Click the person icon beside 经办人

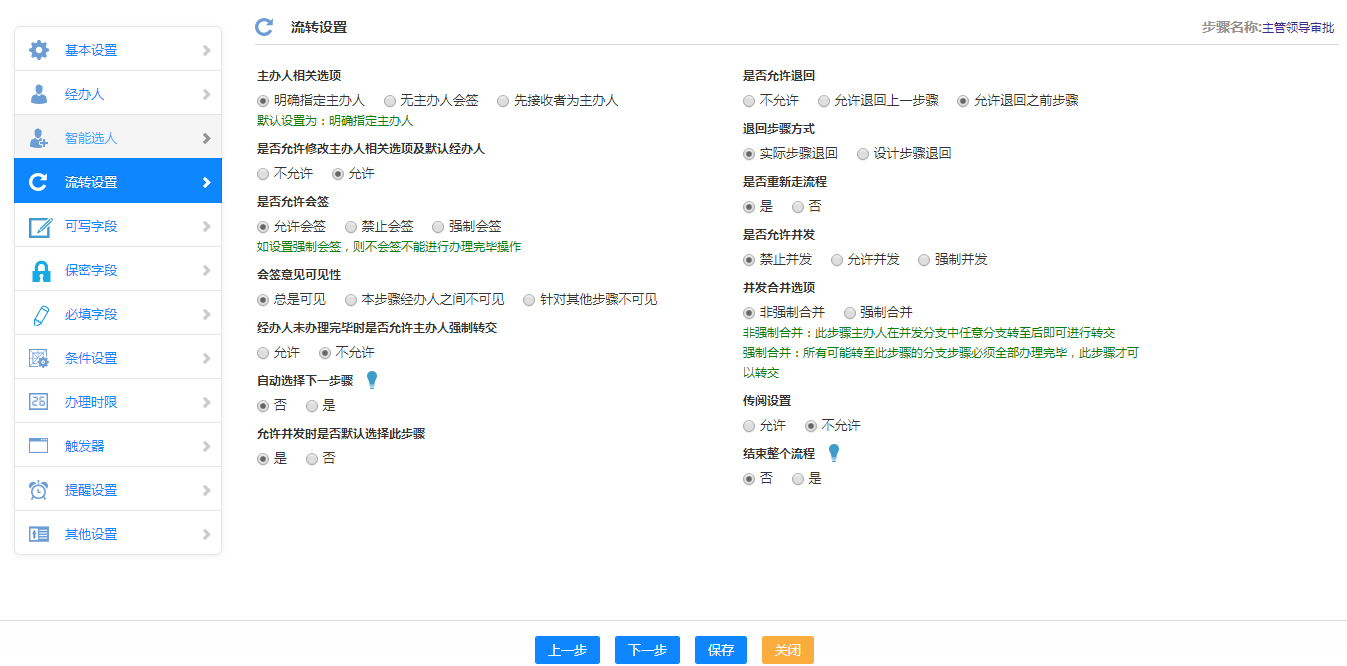click(39, 94)
